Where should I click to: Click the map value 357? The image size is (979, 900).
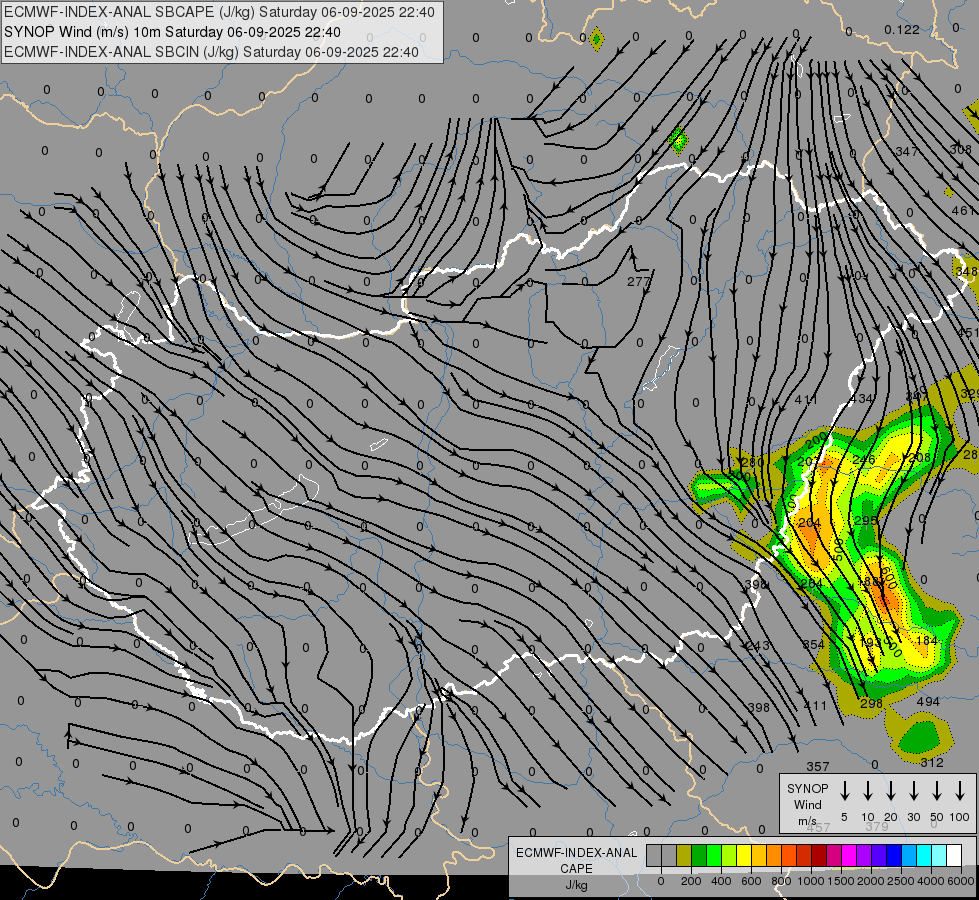click(x=817, y=766)
